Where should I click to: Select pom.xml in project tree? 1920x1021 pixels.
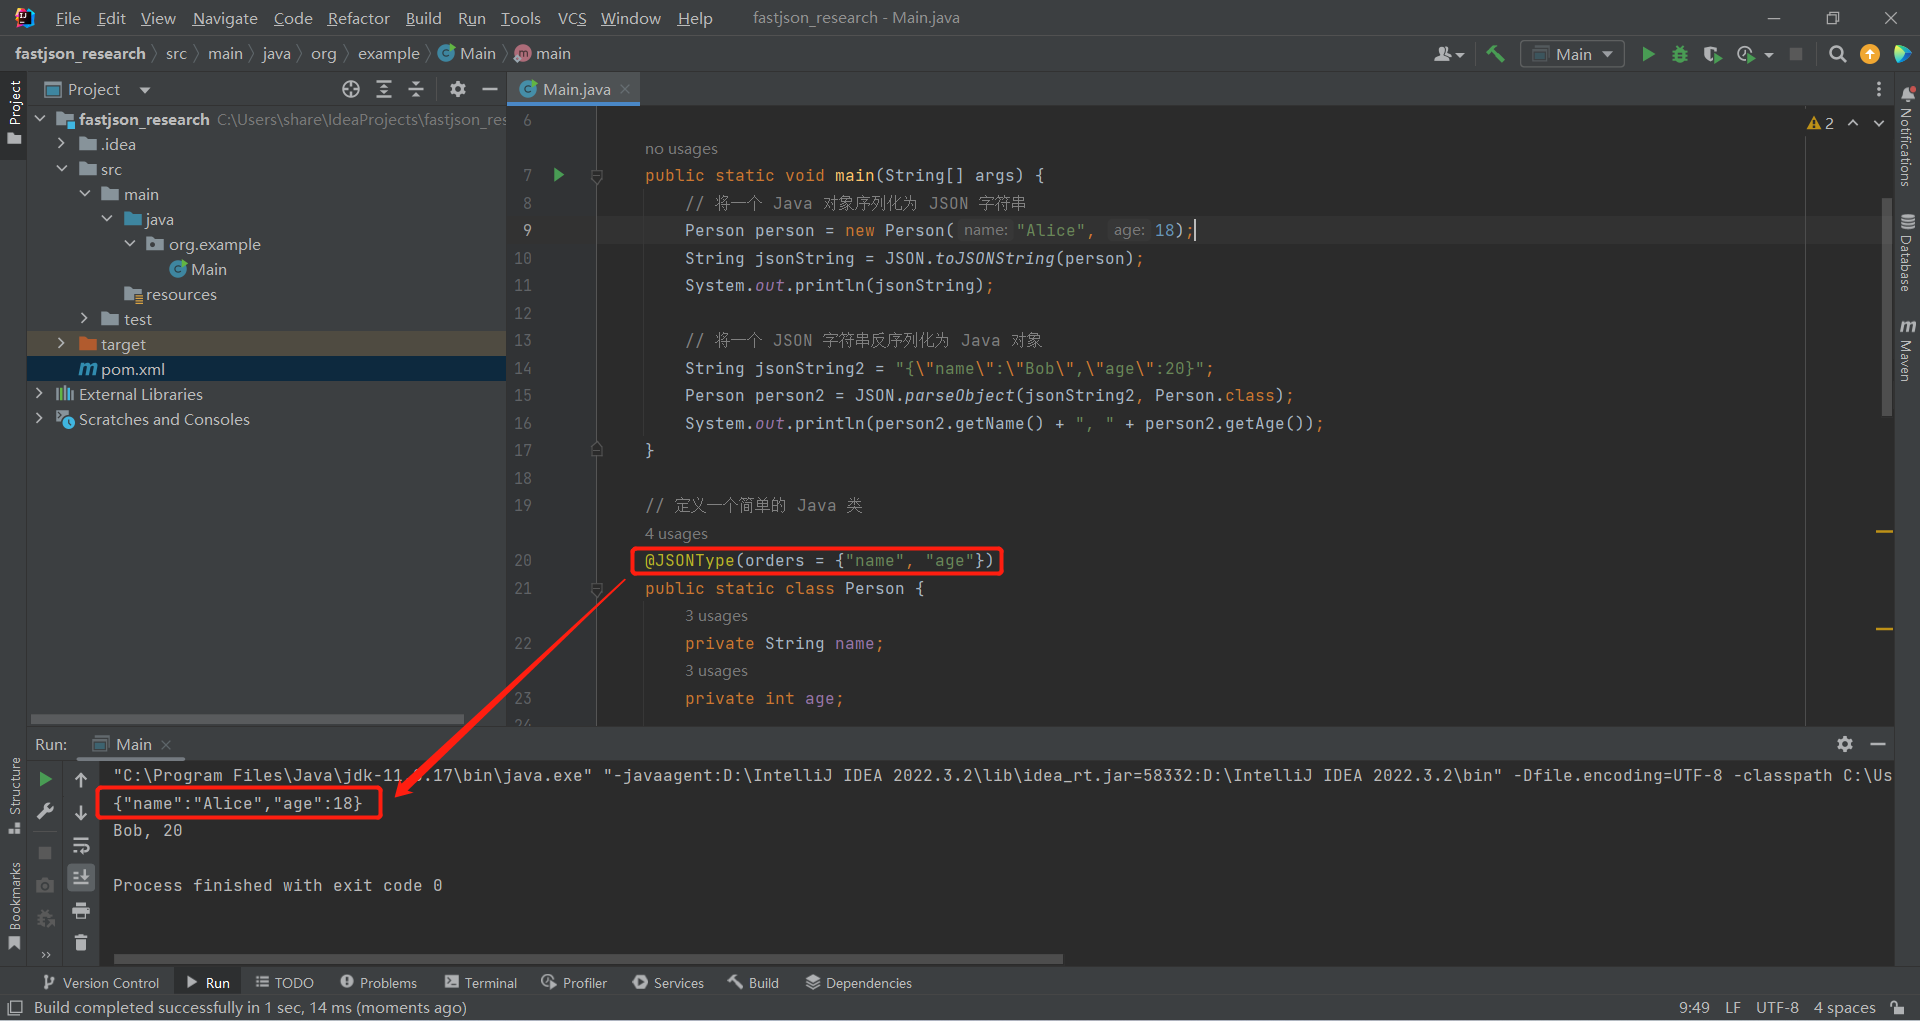coord(132,369)
